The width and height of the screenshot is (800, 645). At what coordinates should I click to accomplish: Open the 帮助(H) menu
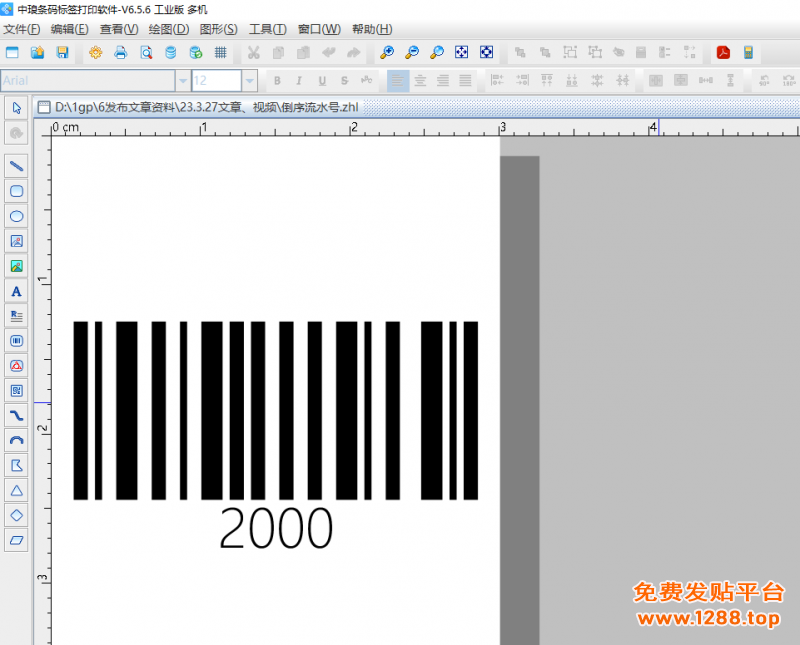click(x=372, y=29)
